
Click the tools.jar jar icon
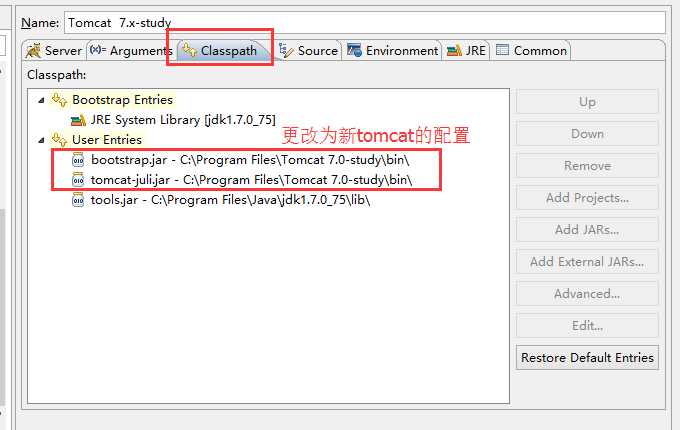coord(78,200)
